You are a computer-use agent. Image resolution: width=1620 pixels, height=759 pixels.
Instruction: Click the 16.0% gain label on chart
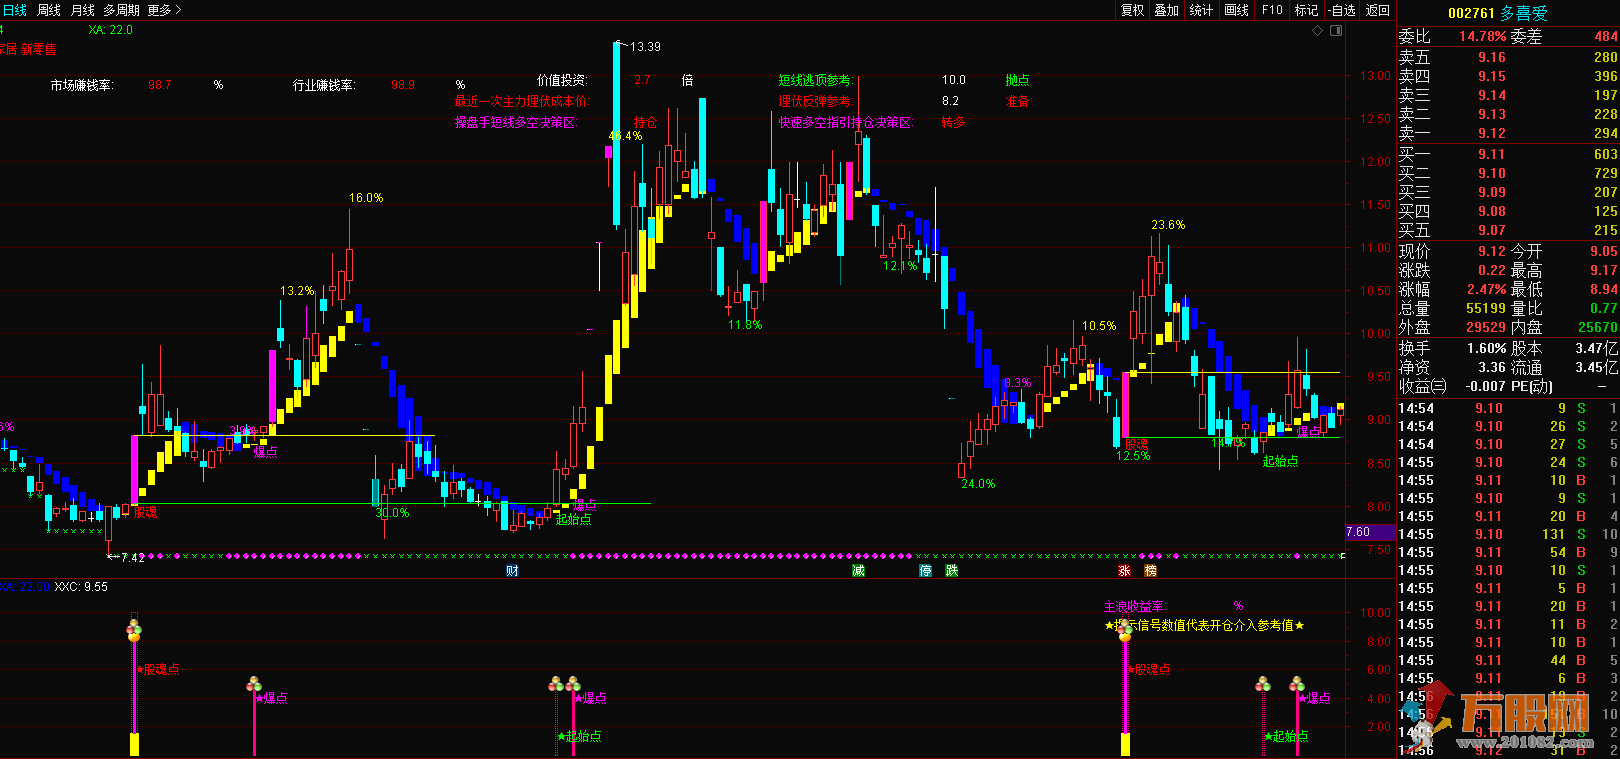click(366, 198)
